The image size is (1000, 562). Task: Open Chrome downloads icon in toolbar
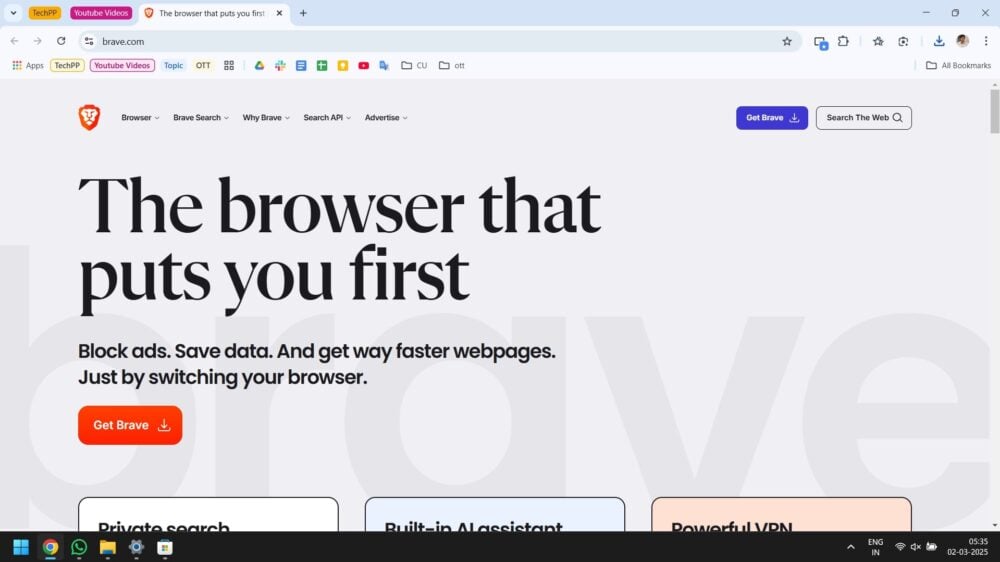pos(939,41)
